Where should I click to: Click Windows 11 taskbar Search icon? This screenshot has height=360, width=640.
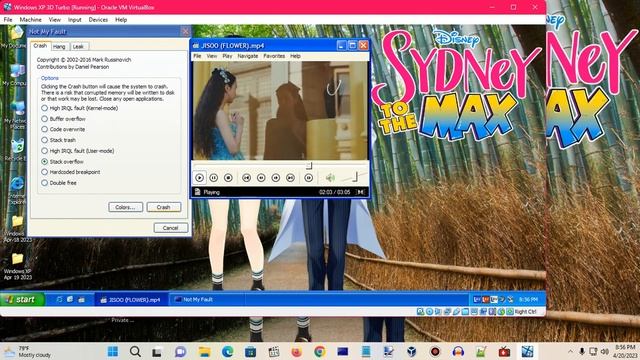click(135, 351)
